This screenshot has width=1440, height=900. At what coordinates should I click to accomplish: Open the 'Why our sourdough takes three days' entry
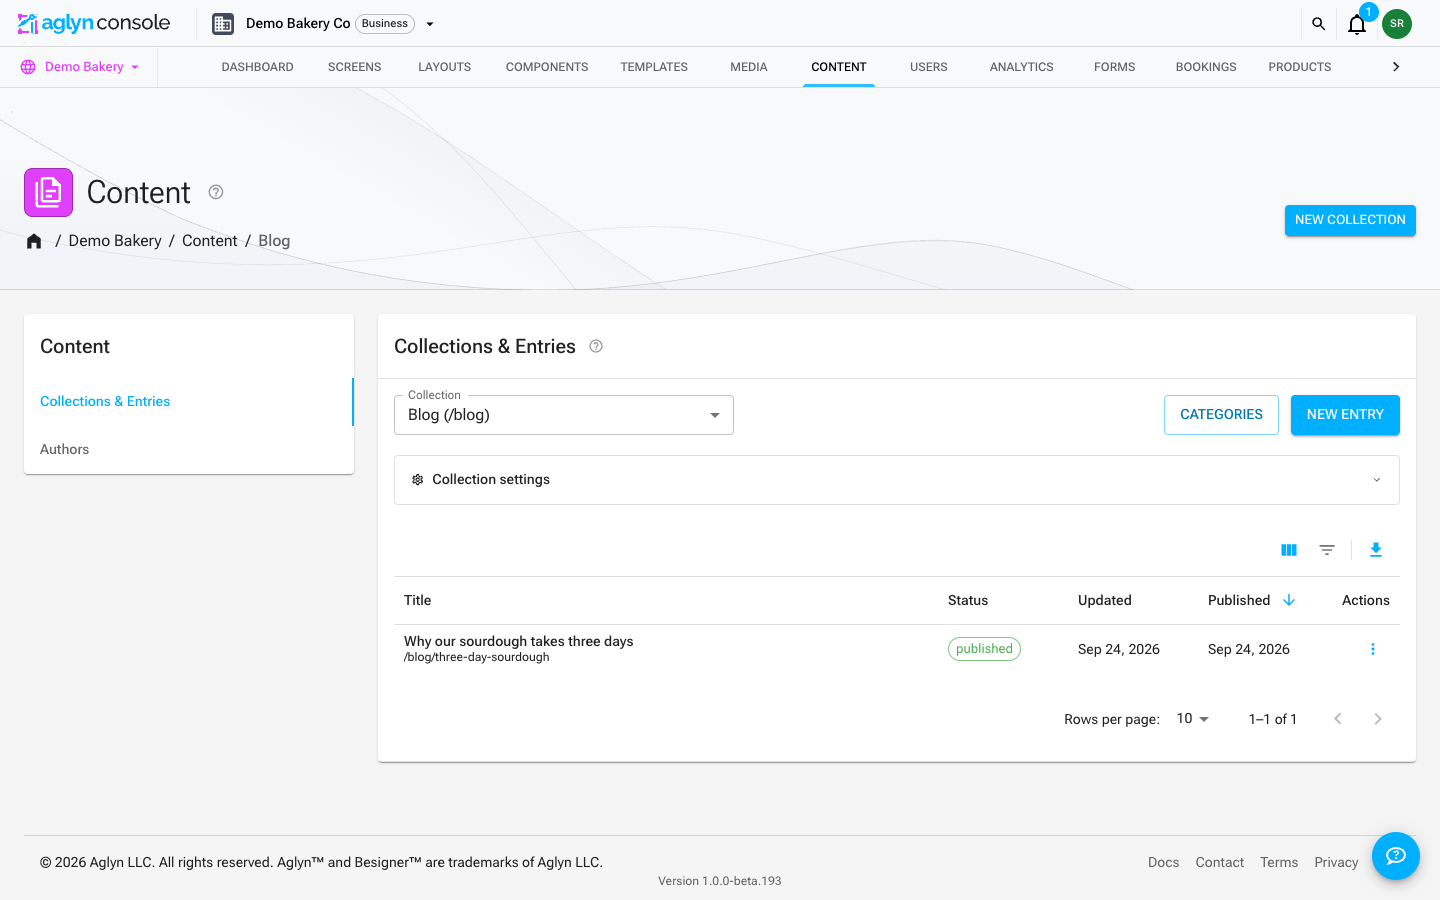tap(518, 641)
